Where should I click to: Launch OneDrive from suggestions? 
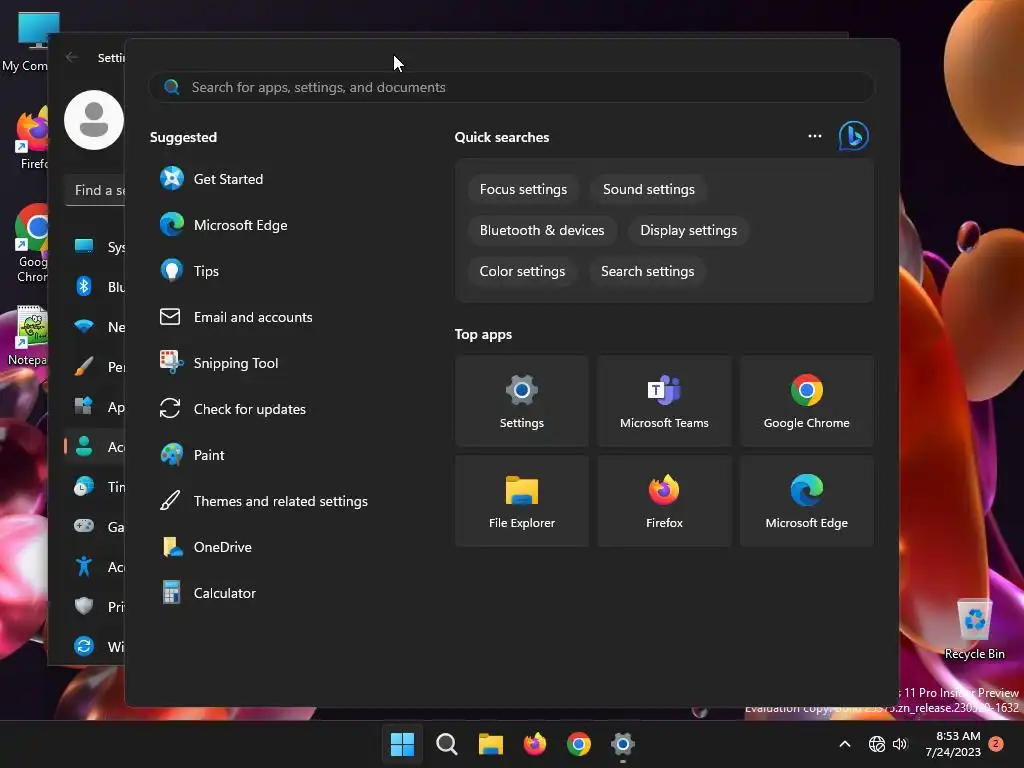pyautogui.click(x=206, y=547)
